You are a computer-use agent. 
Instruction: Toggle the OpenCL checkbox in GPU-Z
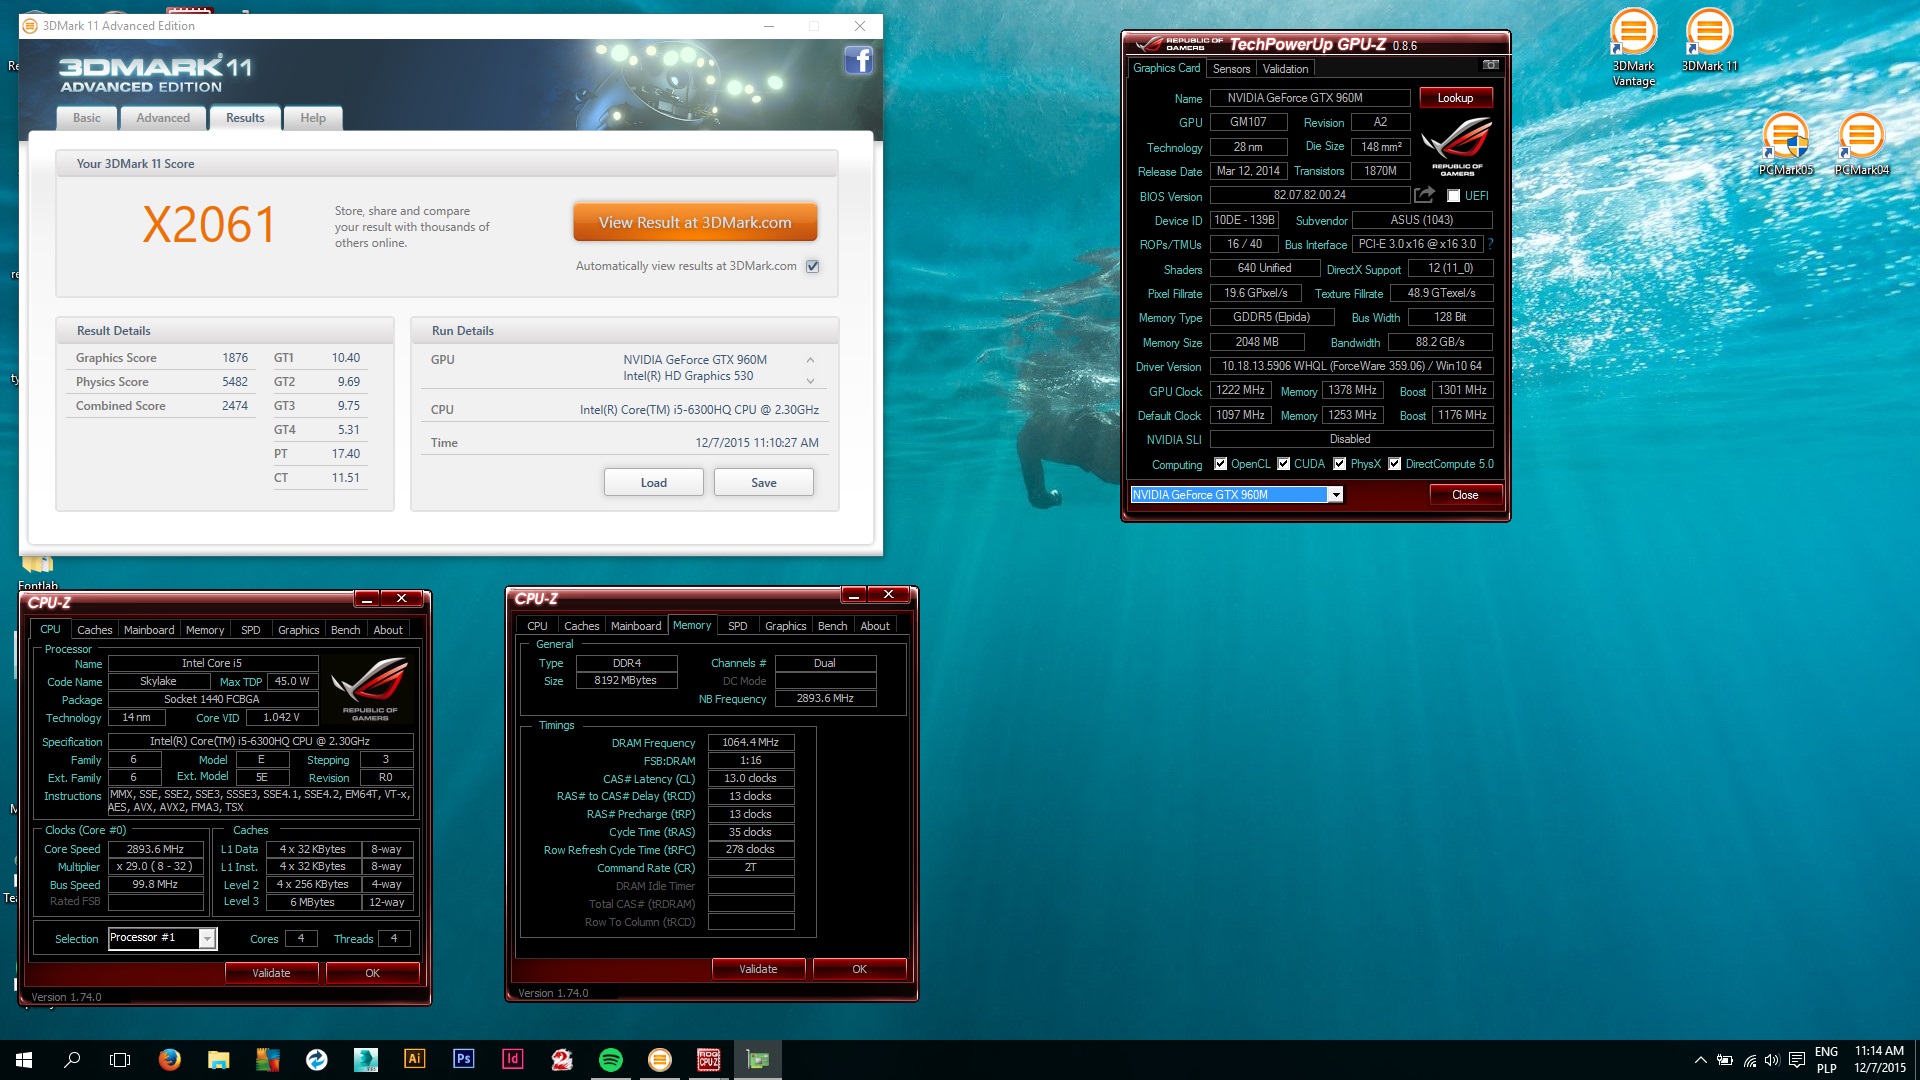pyautogui.click(x=1220, y=464)
